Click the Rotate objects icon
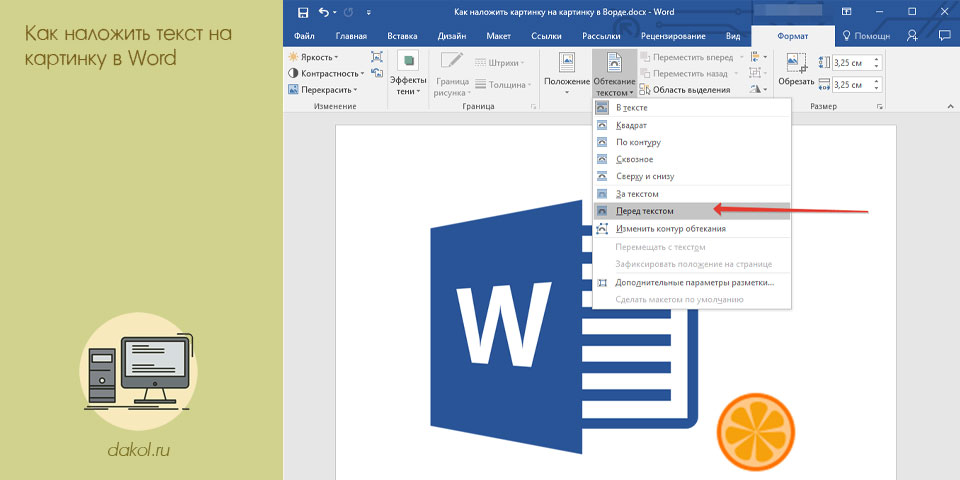This screenshot has width=960, height=480. coord(759,90)
